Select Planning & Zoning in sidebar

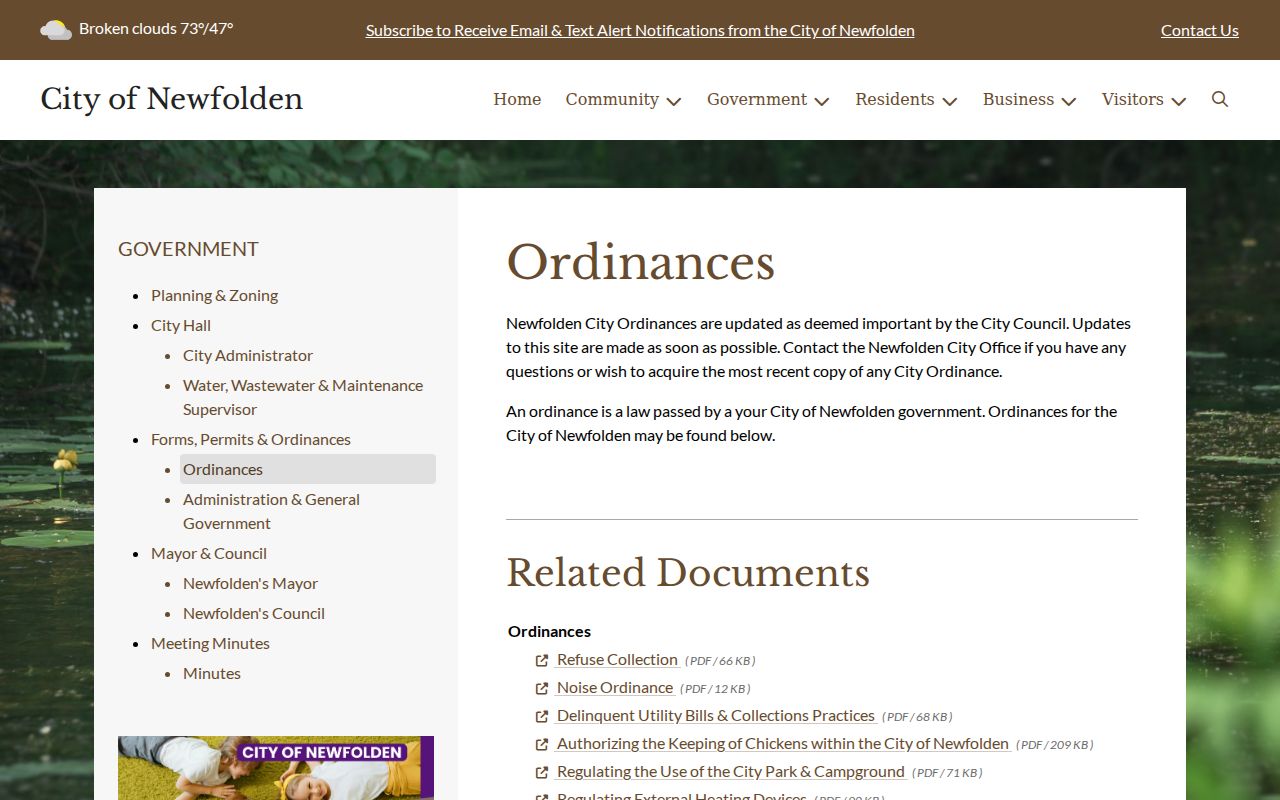214,295
